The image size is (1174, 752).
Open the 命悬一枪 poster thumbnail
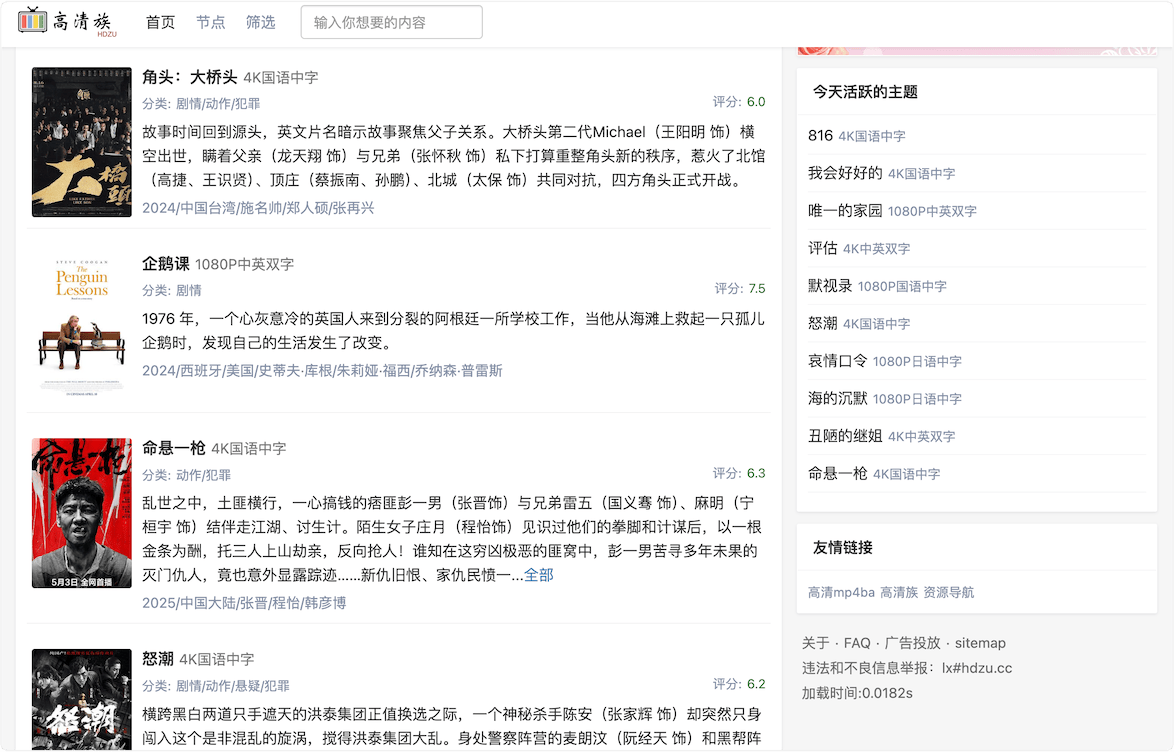click(x=82, y=513)
